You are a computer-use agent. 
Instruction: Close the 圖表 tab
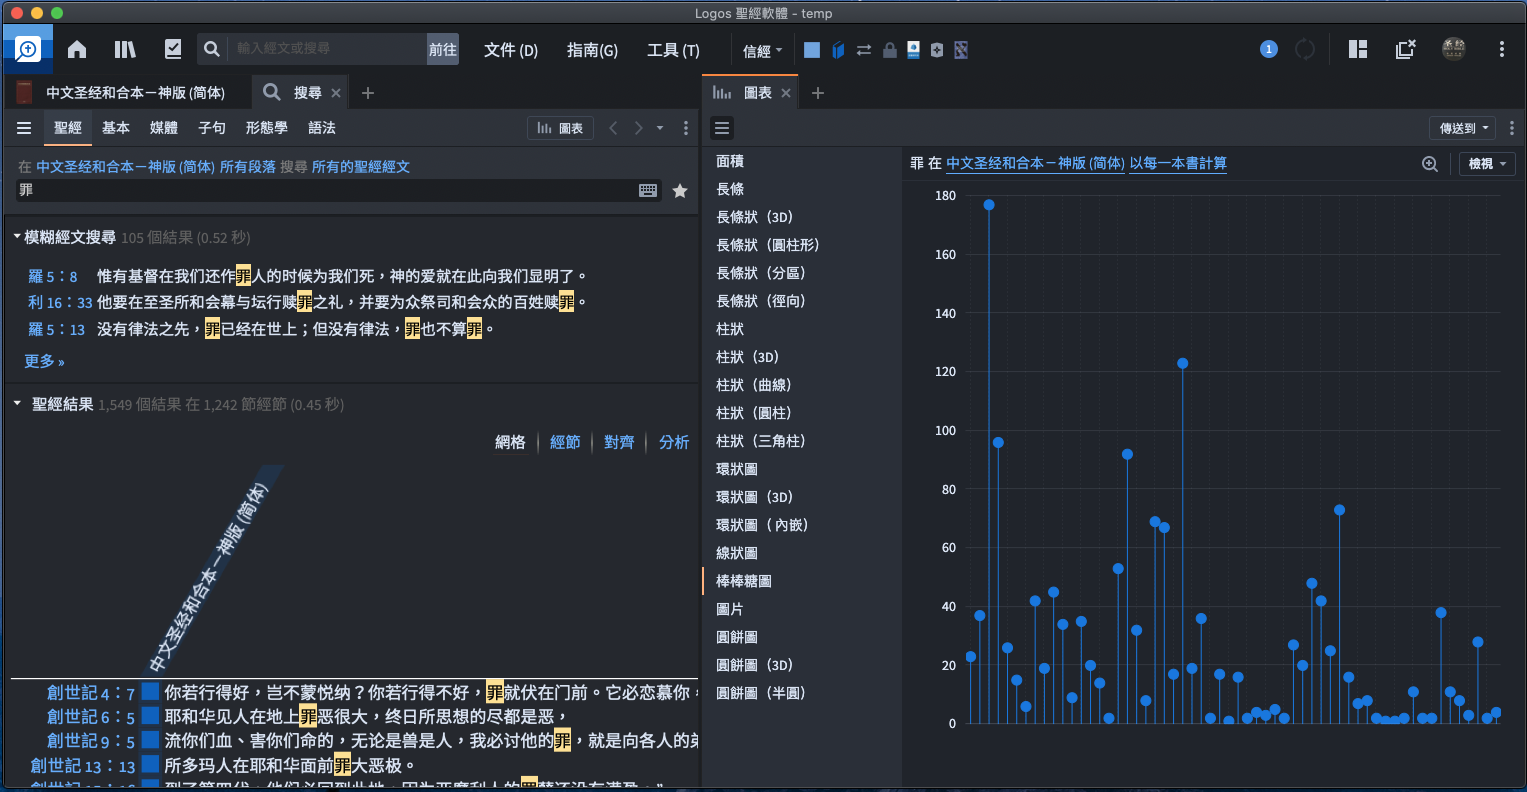coord(786,93)
